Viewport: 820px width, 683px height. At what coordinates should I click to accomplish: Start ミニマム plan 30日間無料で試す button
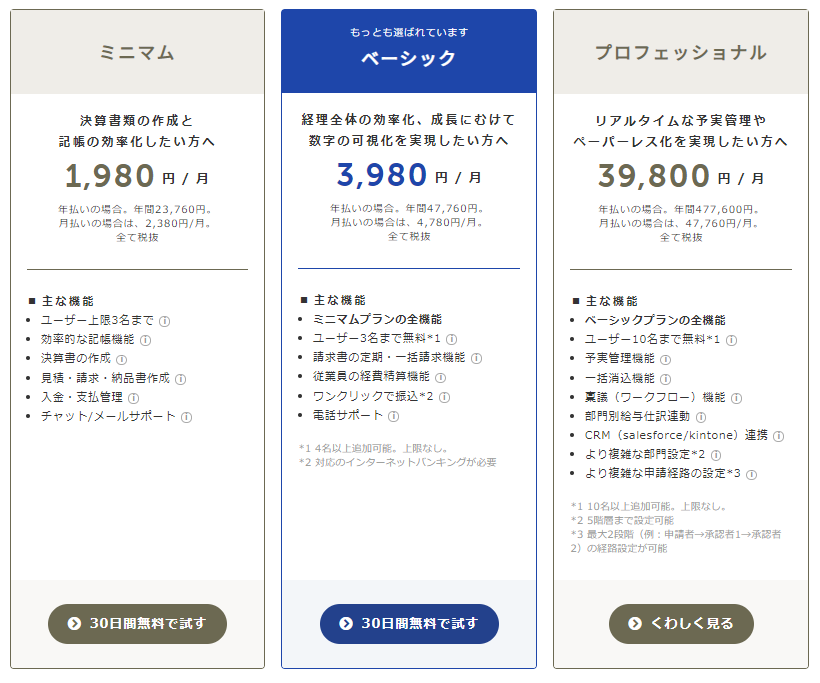pyautogui.click(x=137, y=624)
